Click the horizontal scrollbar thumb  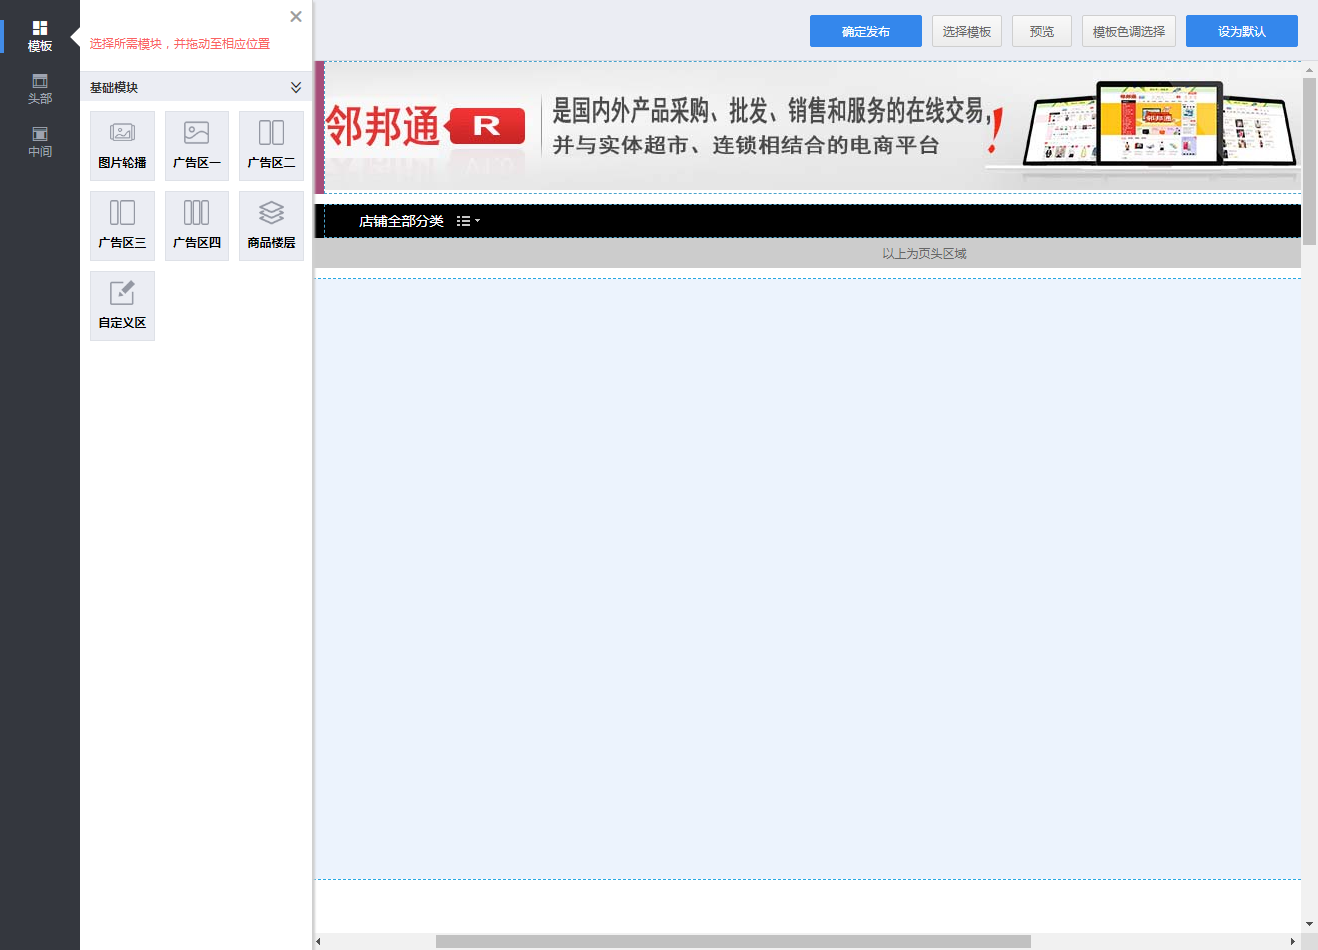point(732,941)
